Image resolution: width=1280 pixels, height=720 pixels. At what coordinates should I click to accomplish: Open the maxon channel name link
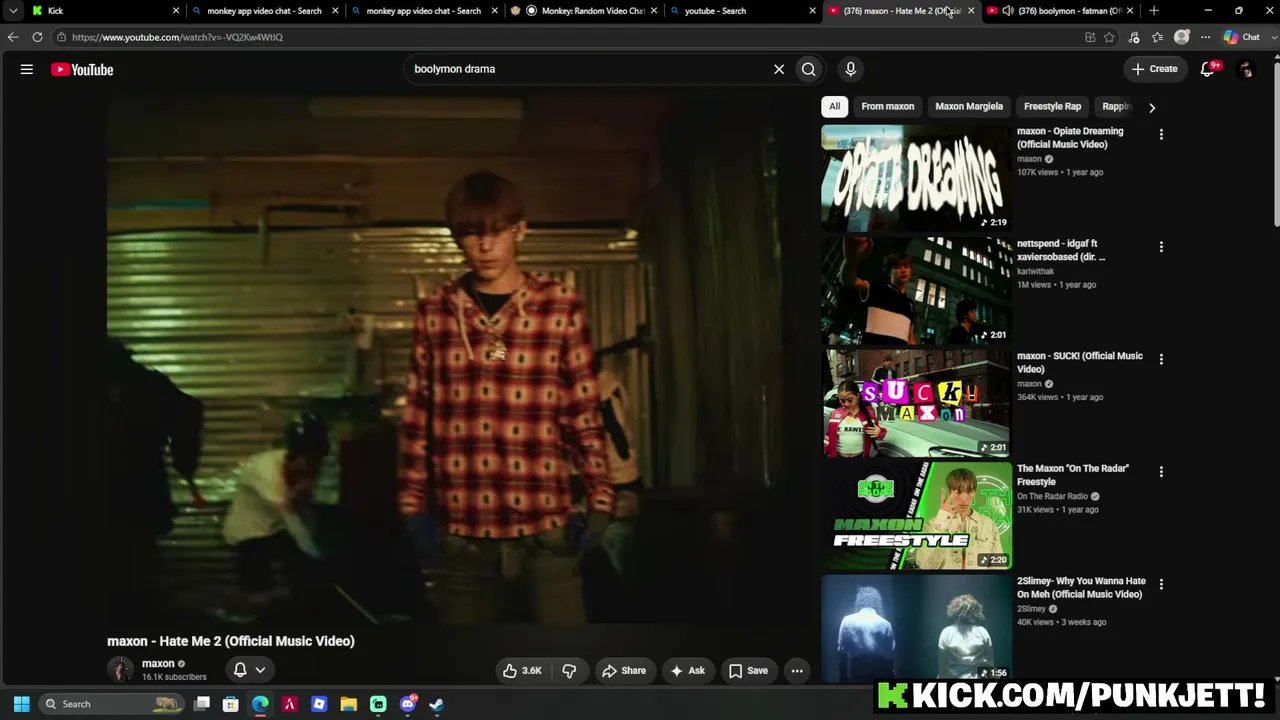(158, 664)
